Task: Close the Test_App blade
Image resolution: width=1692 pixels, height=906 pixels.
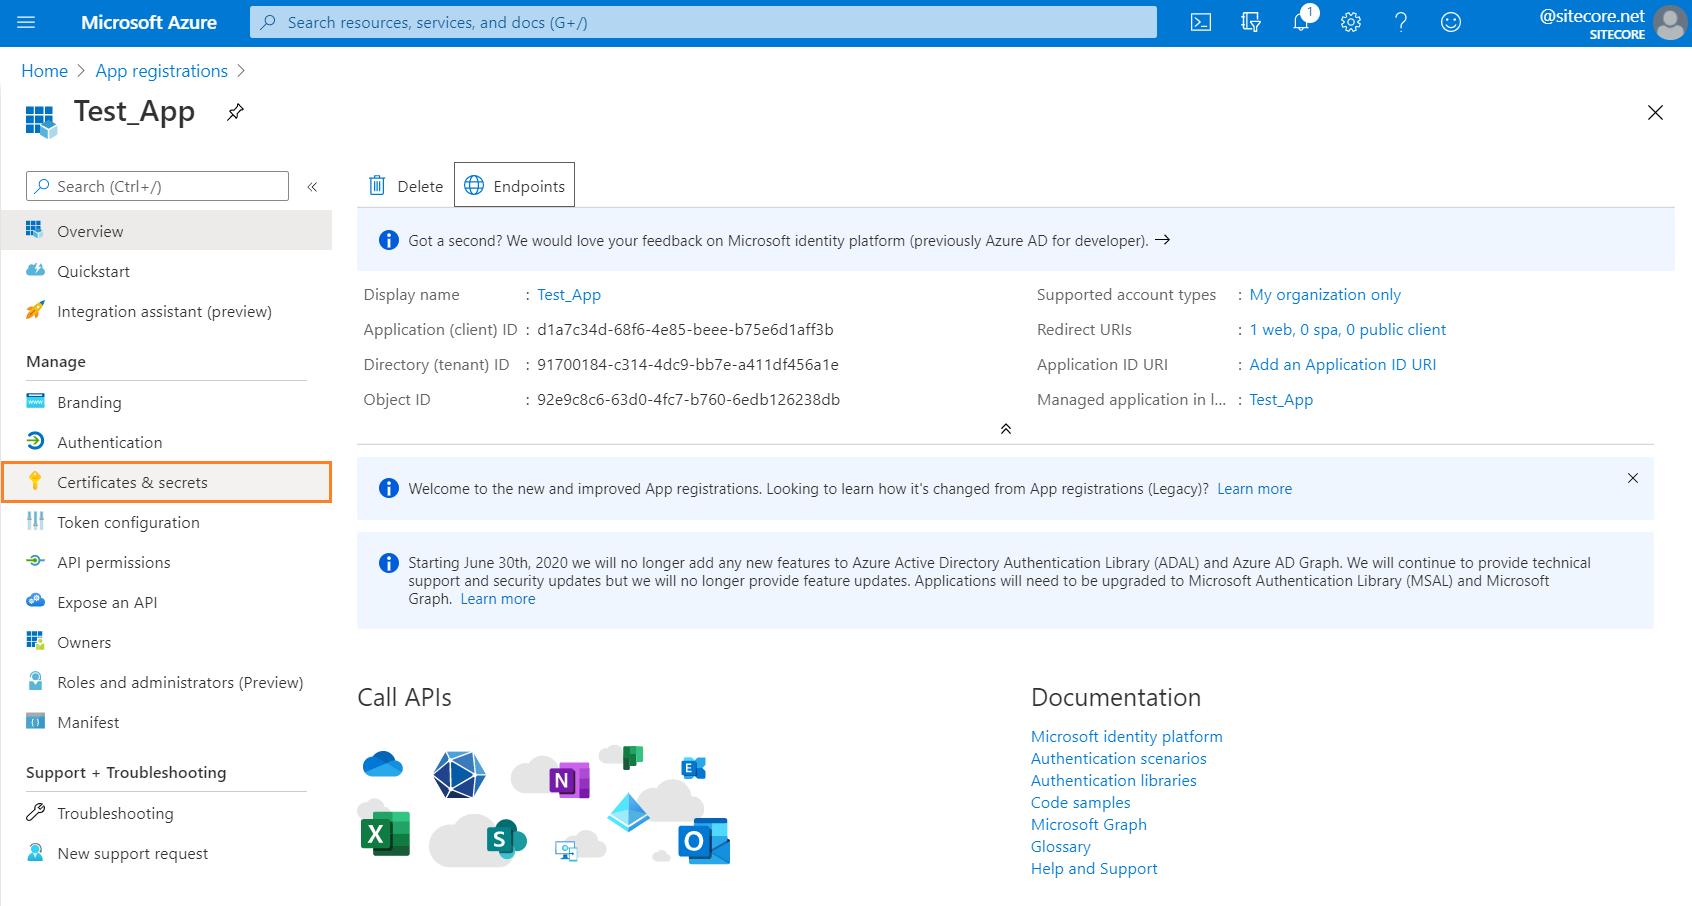Action: [x=1655, y=113]
